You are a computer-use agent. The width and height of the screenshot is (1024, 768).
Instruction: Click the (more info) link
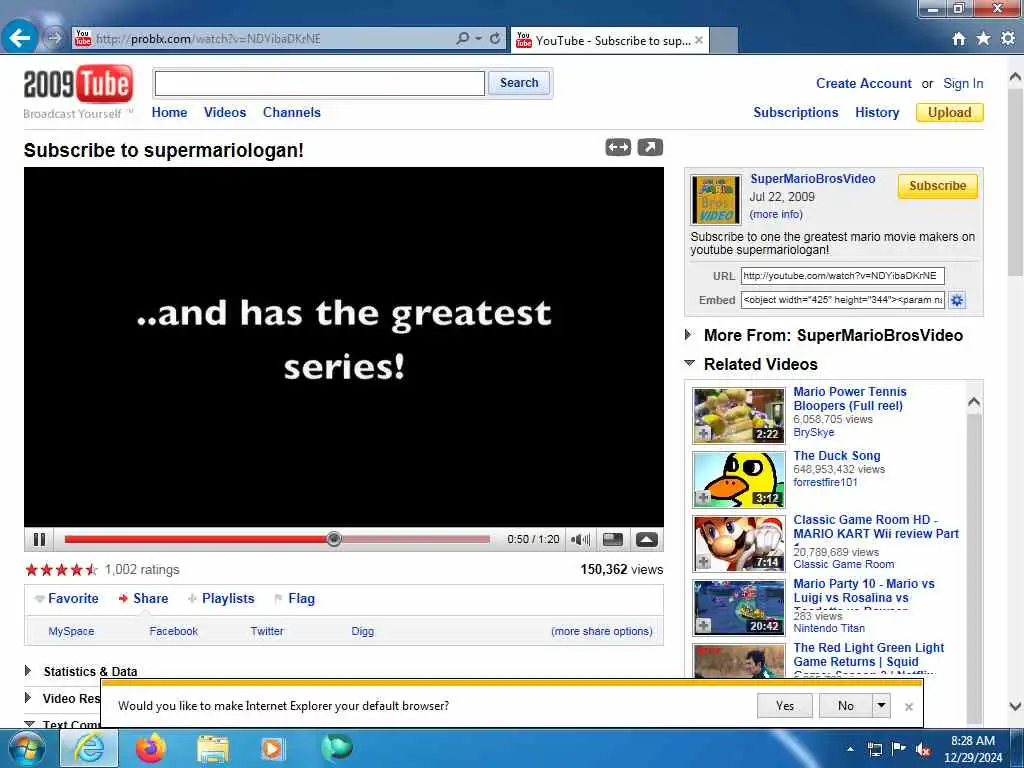tap(776, 214)
